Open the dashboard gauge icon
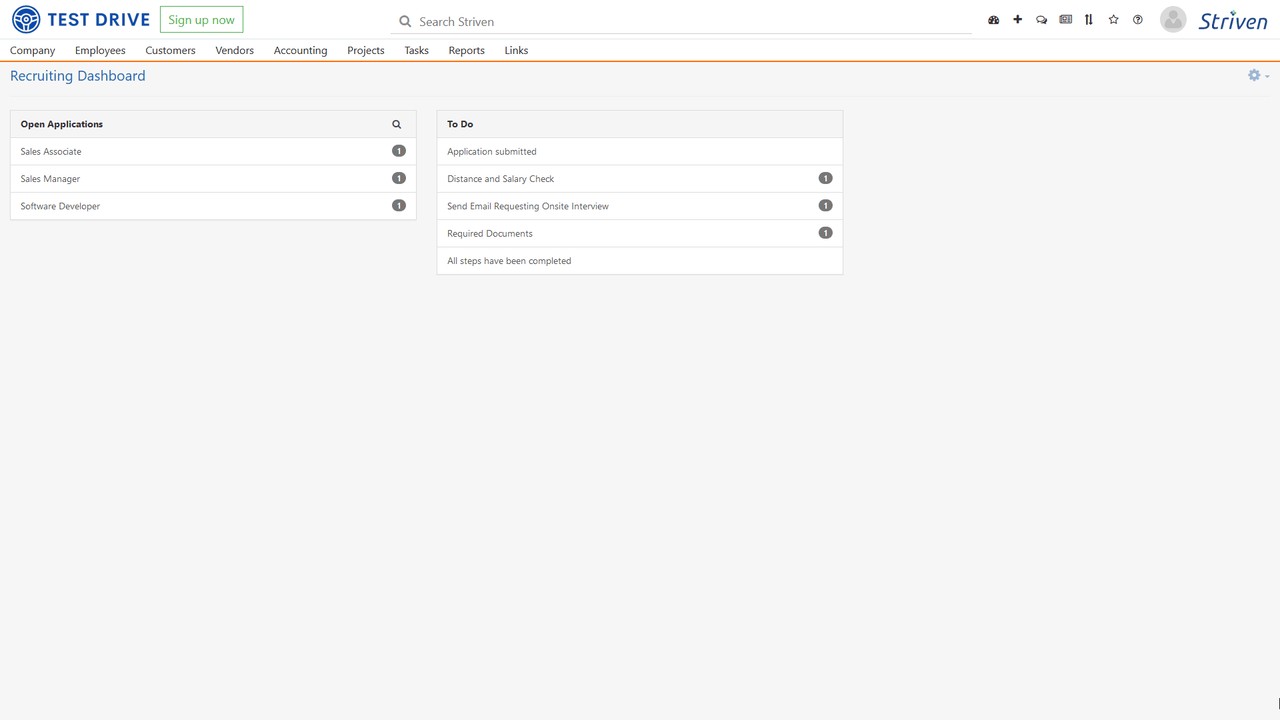Viewport: 1280px width, 720px height. [x=993, y=20]
